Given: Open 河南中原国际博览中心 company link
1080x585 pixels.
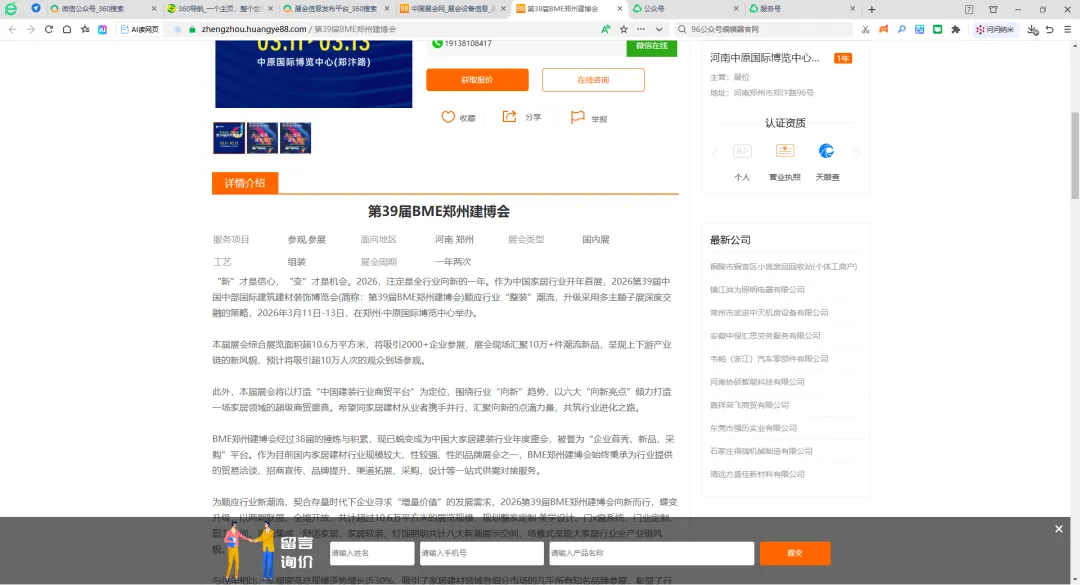Looking at the screenshot, I should click(x=765, y=58).
